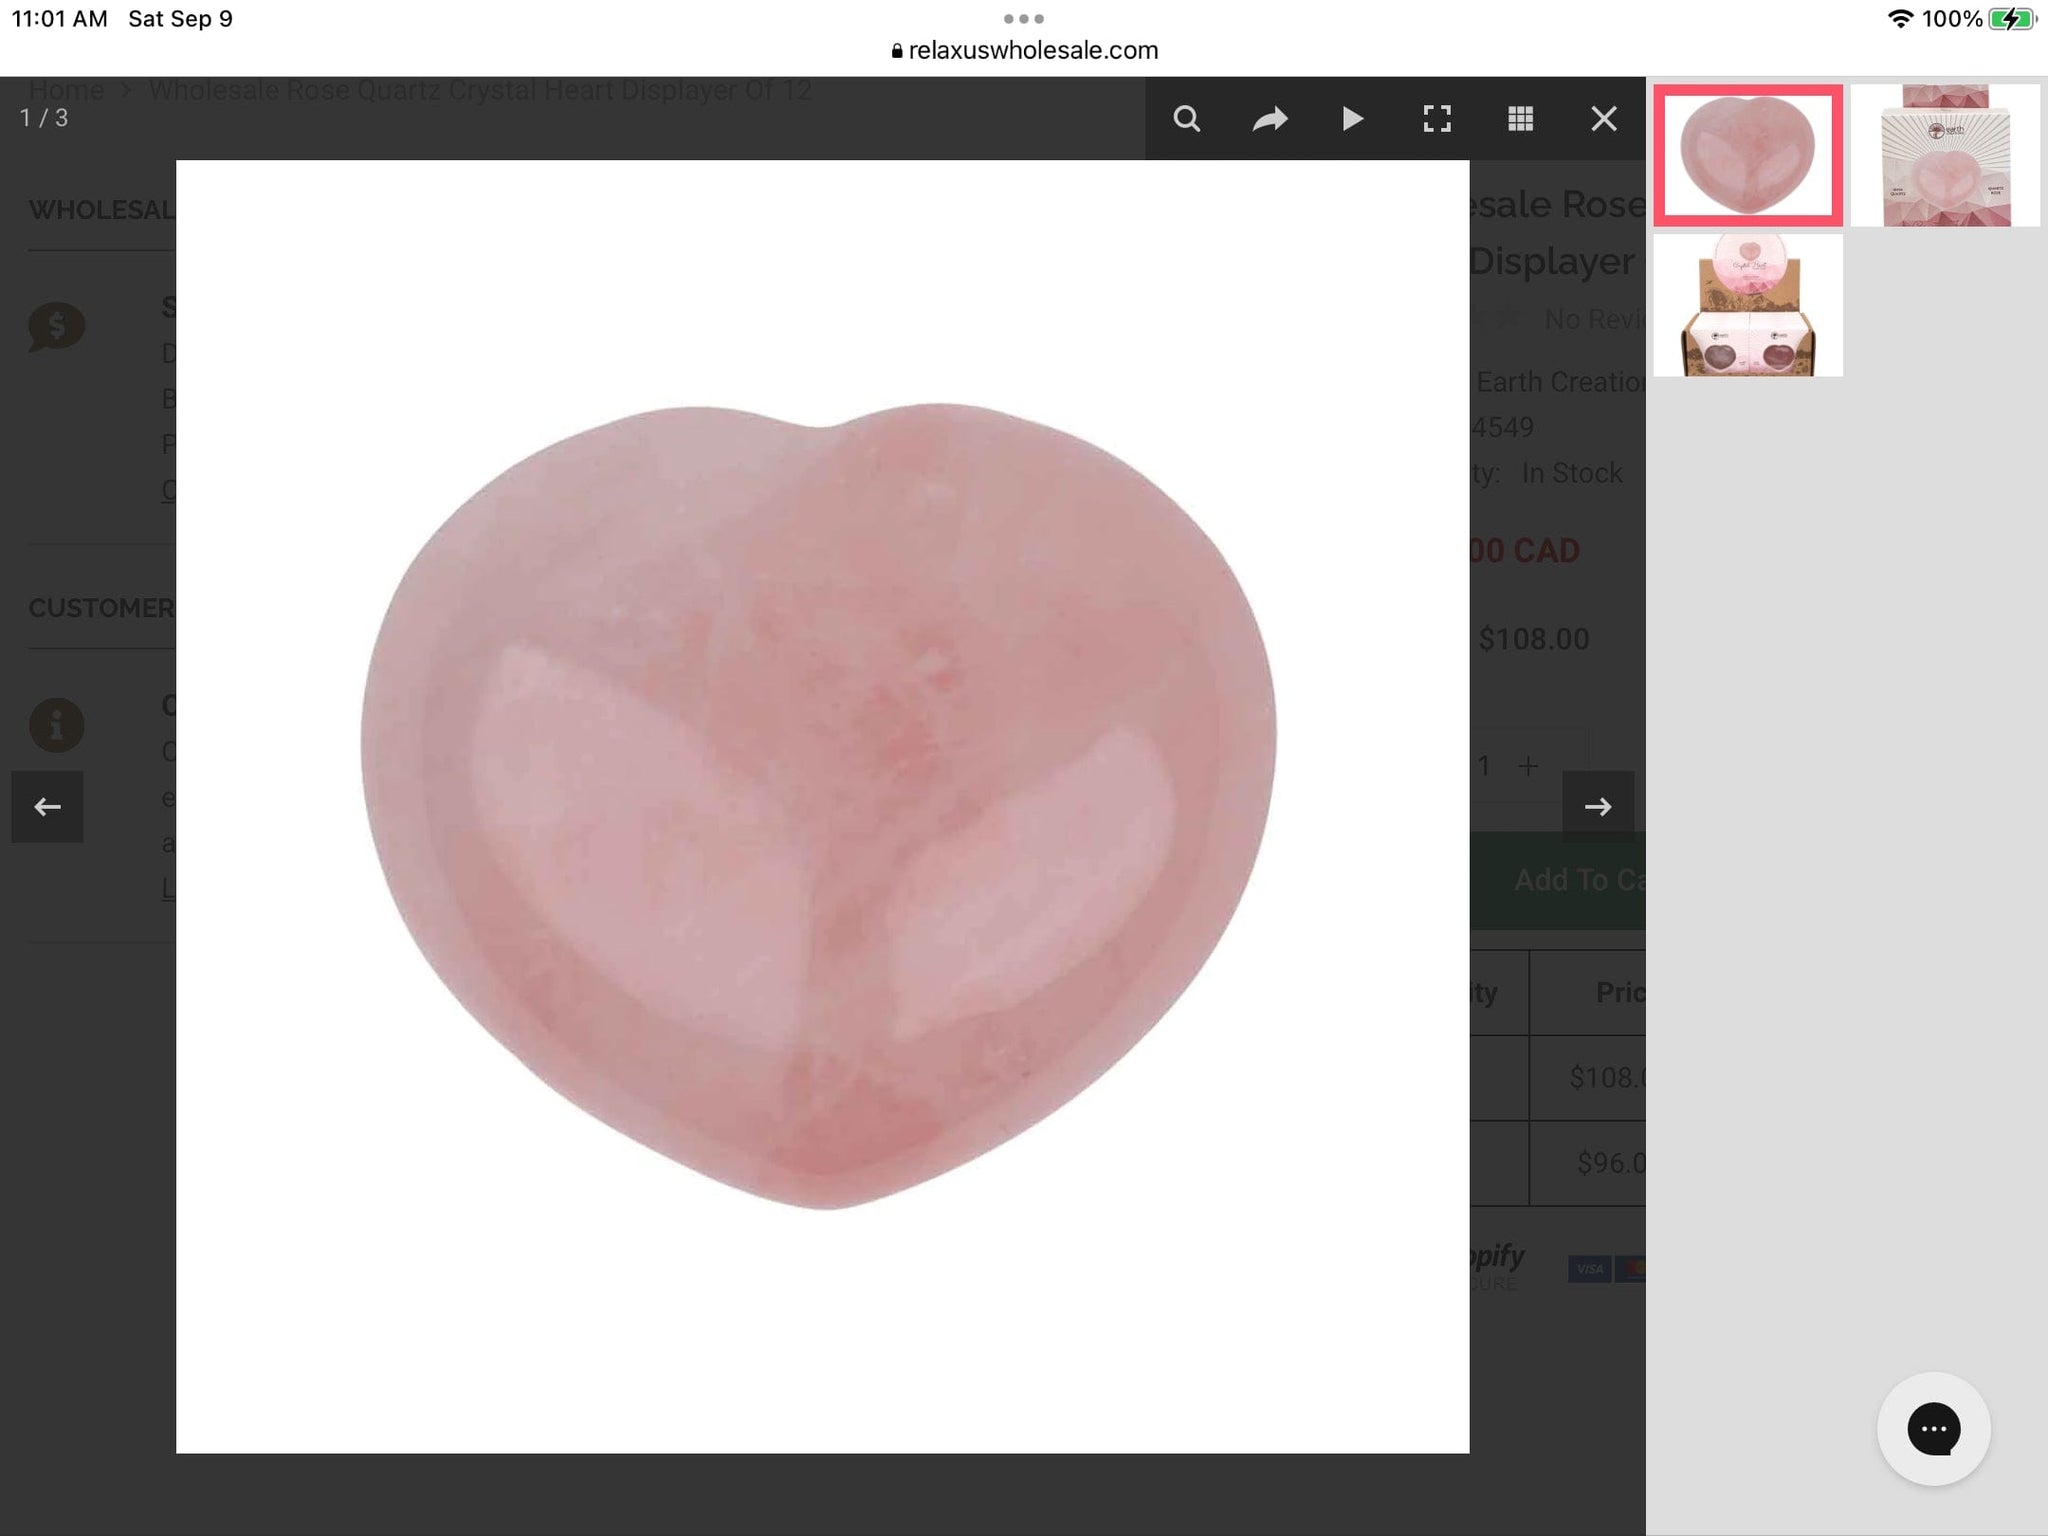Tap the relaxuswholesale.com address bar

tap(1024, 50)
